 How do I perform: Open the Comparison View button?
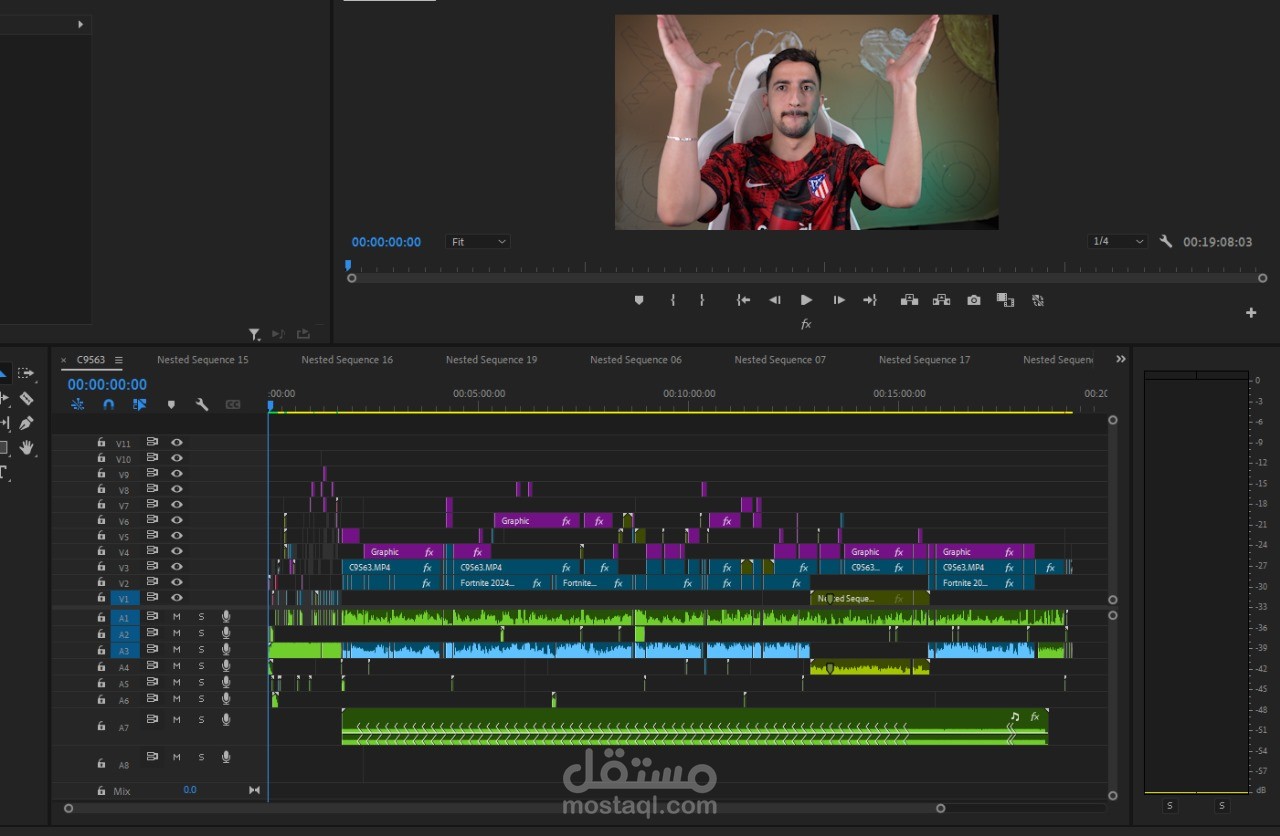click(1006, 300)
